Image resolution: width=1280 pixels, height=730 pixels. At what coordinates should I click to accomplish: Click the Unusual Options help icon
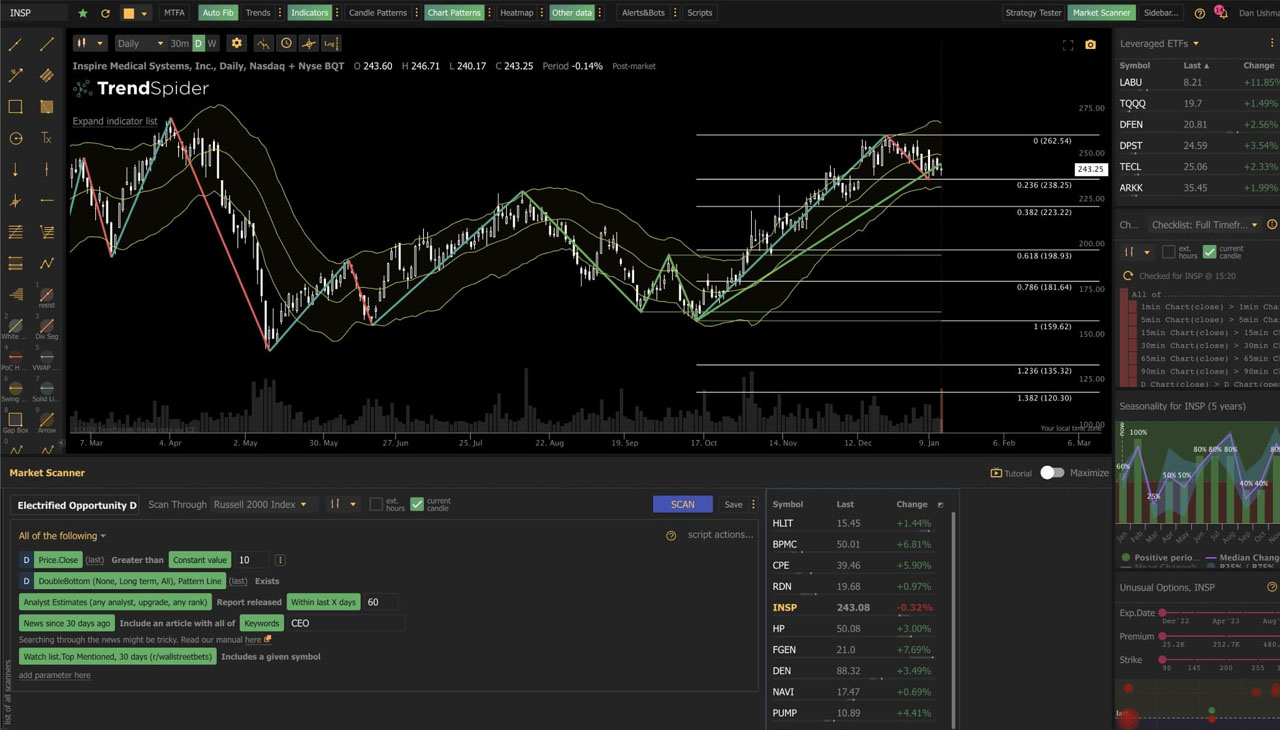(1272, 587)
